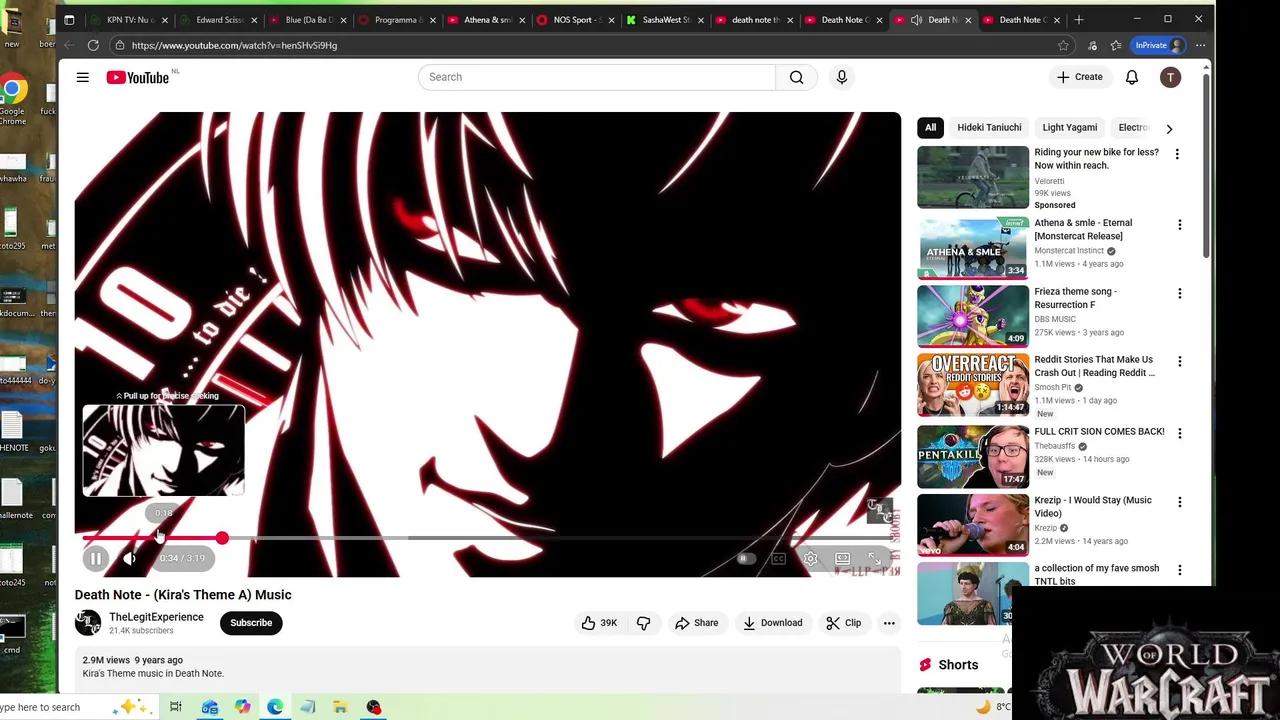Switch to the 'NOS Sport' browser tab
This screenshot has width=1280, height=720.
point(575,20)
